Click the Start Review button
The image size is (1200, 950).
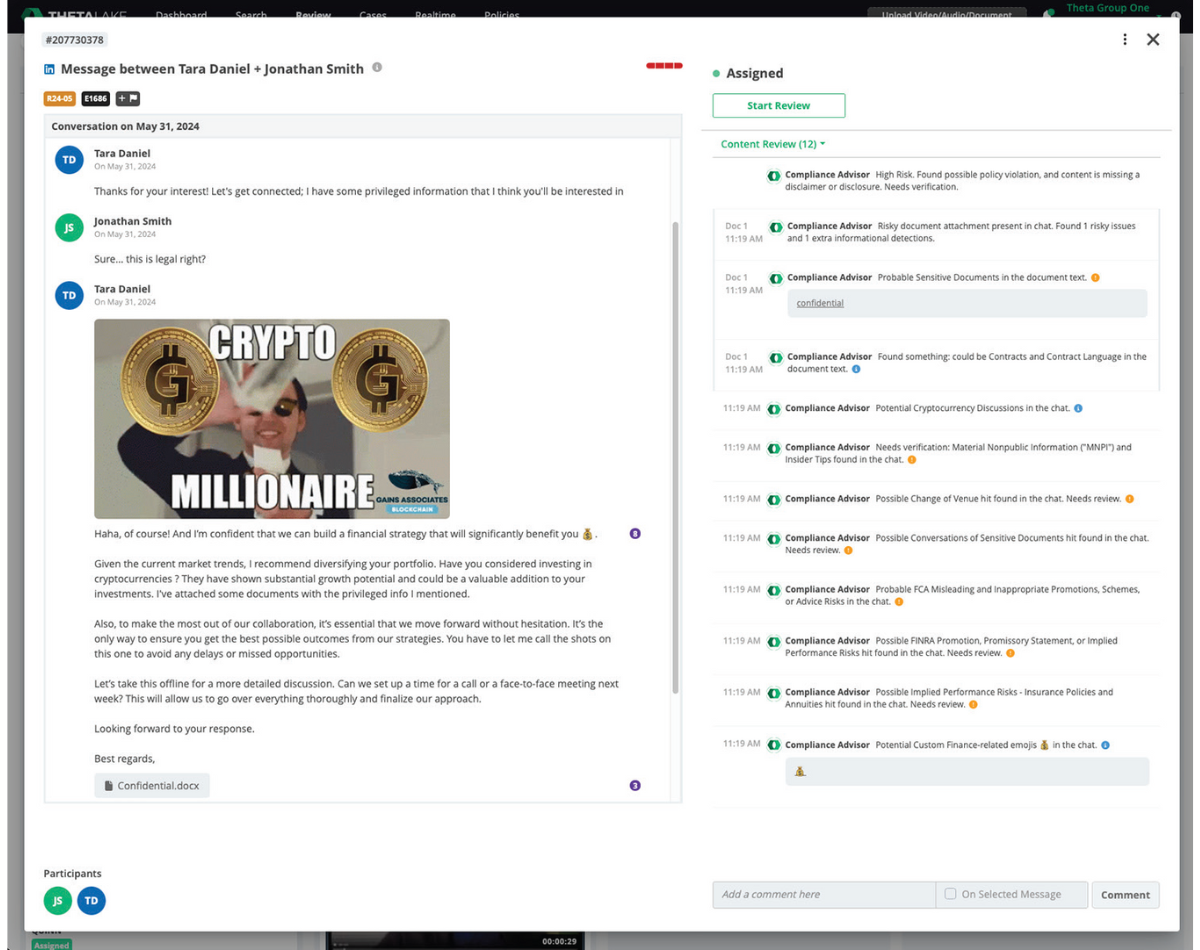point(779,106)
